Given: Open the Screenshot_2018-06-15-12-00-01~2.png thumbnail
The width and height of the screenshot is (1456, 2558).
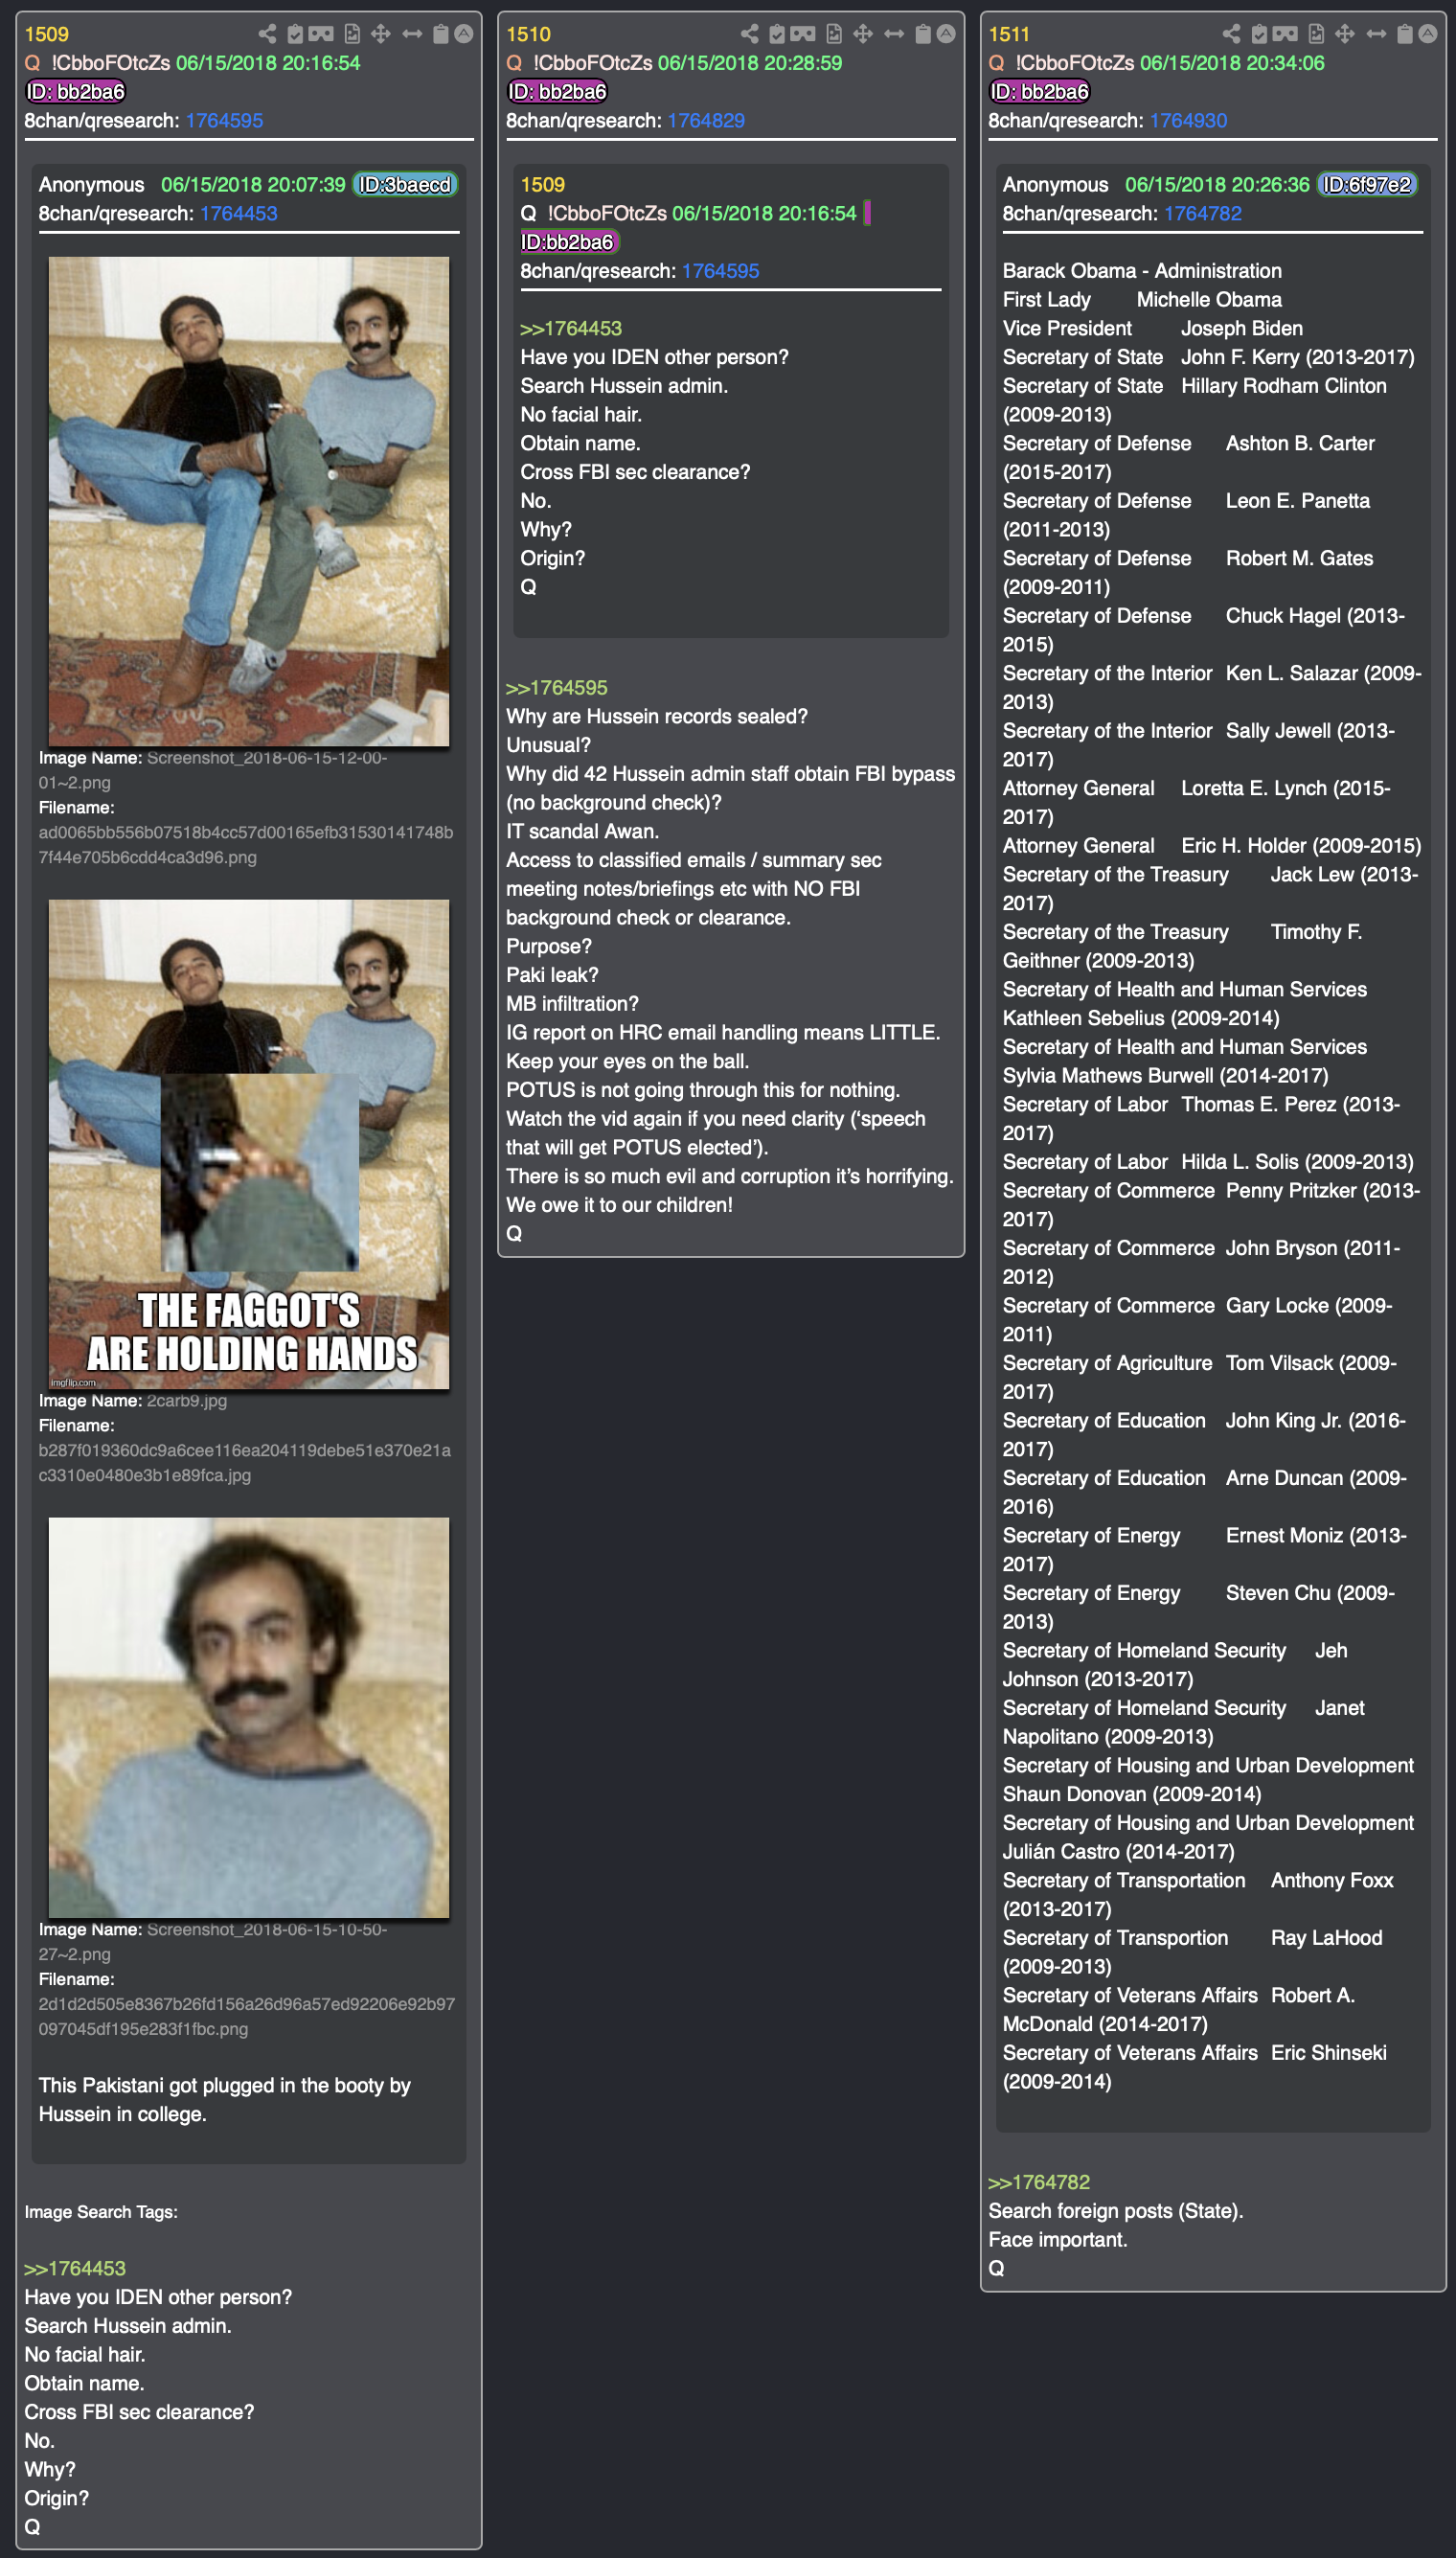Looking at the screenshot, I should pyautogui.click(x=249, y=501).
